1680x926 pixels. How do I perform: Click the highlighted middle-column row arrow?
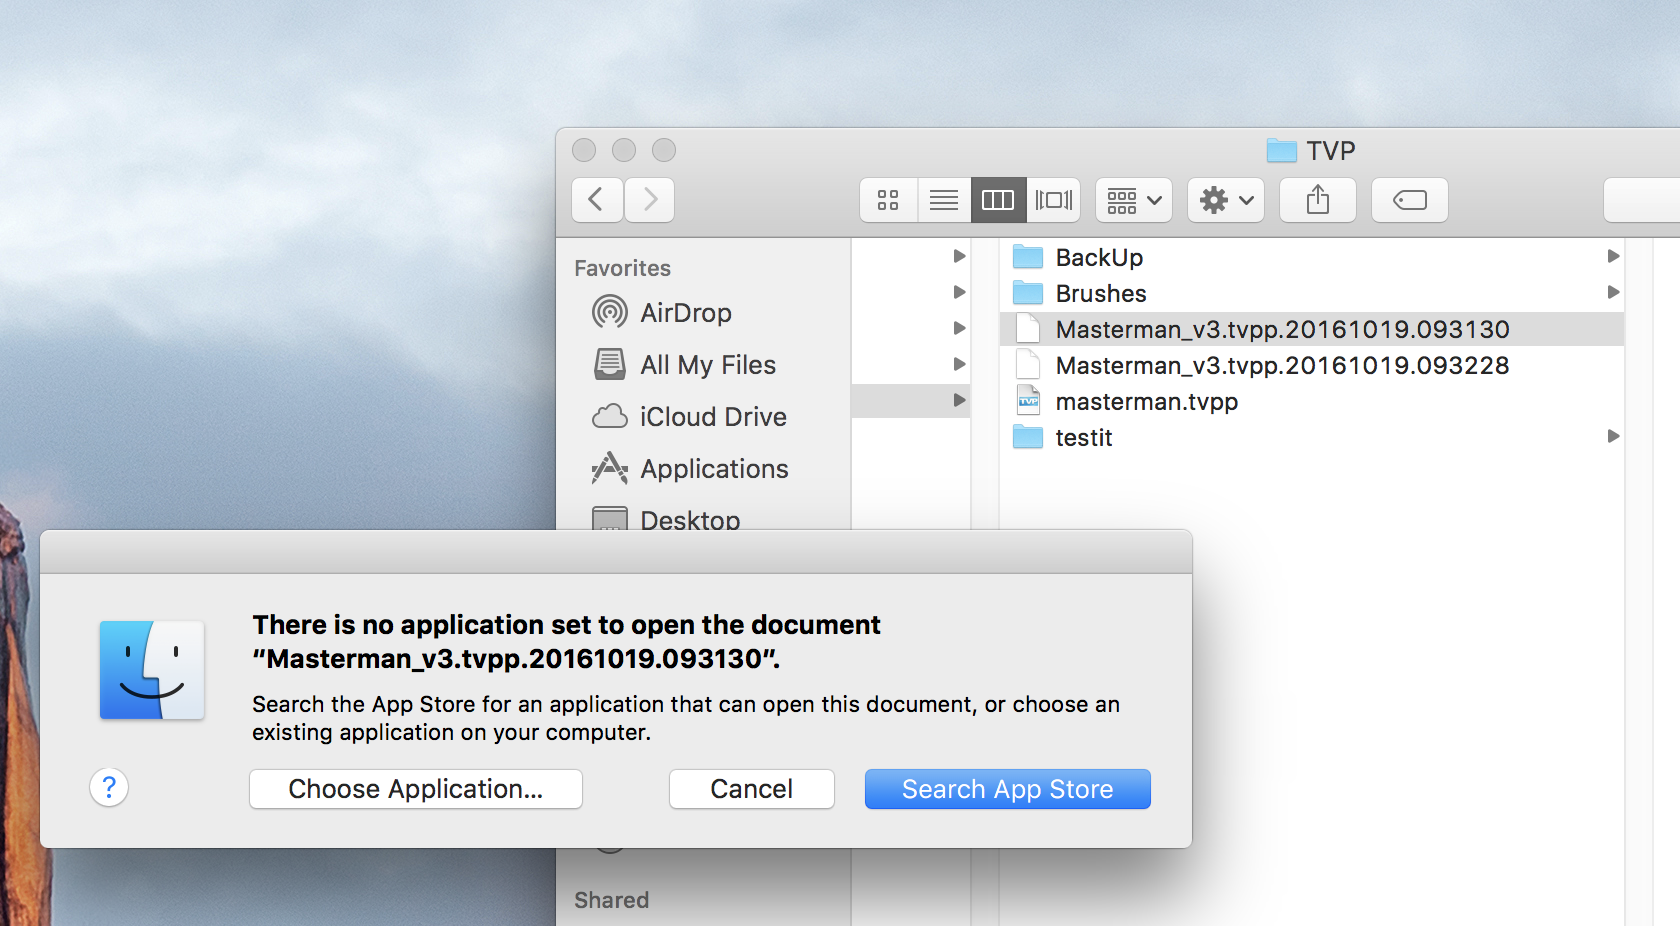pyautogui.click(x=959, y=400)
